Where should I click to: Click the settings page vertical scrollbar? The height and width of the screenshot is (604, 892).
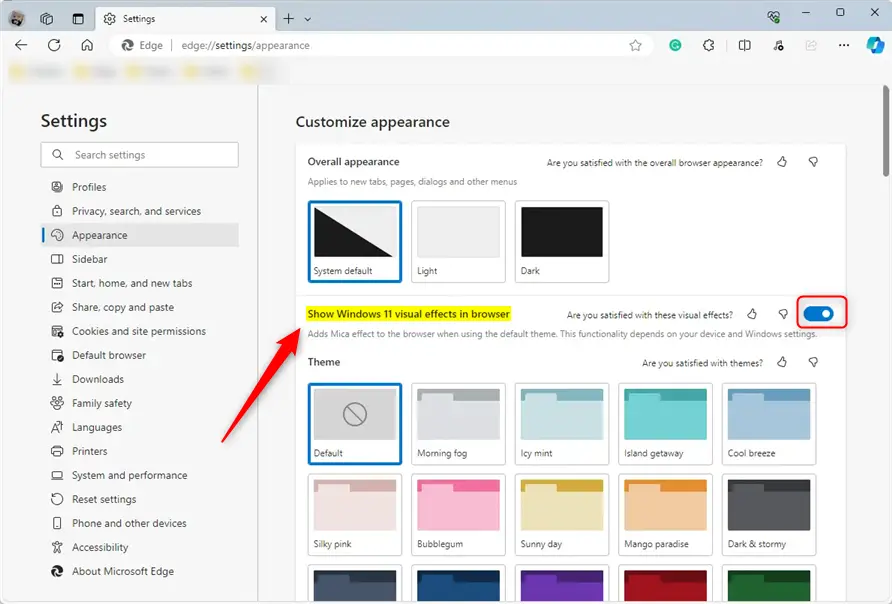[886, 131]
